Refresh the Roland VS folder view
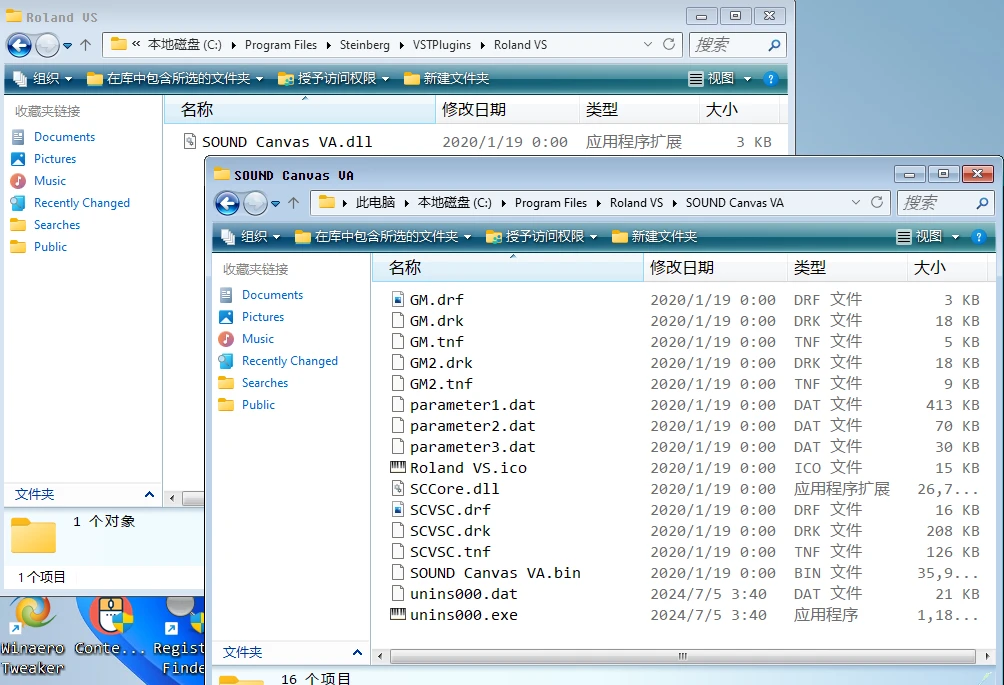 tap(668, 44)
